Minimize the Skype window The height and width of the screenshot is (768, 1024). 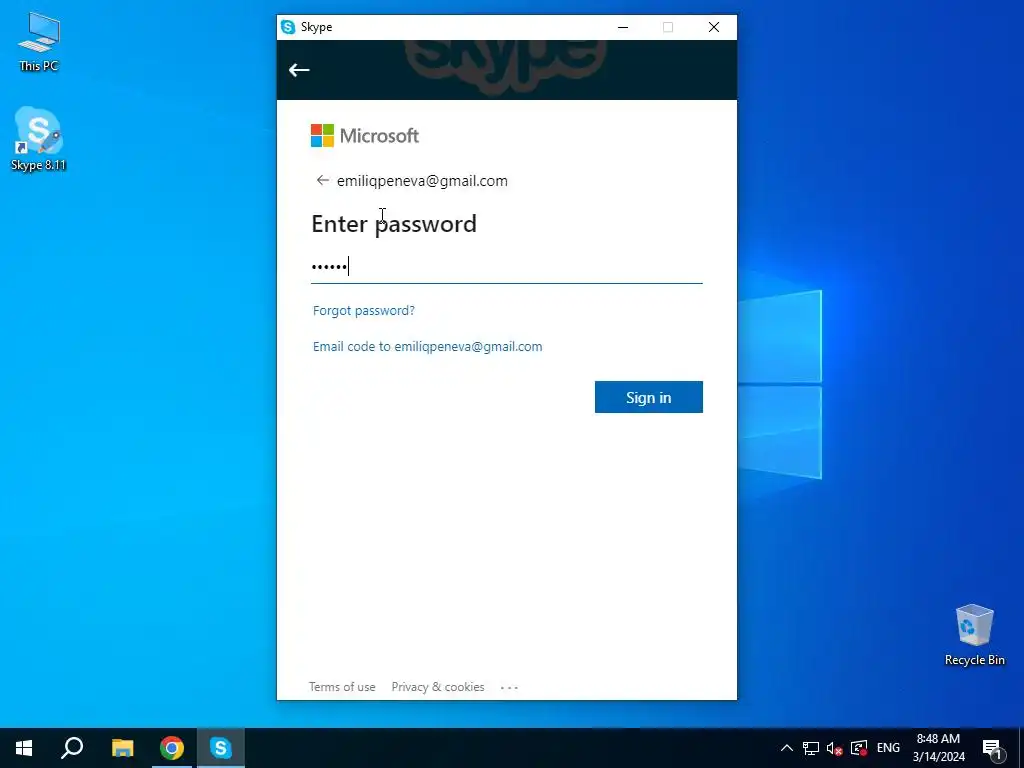coord(623,27)
